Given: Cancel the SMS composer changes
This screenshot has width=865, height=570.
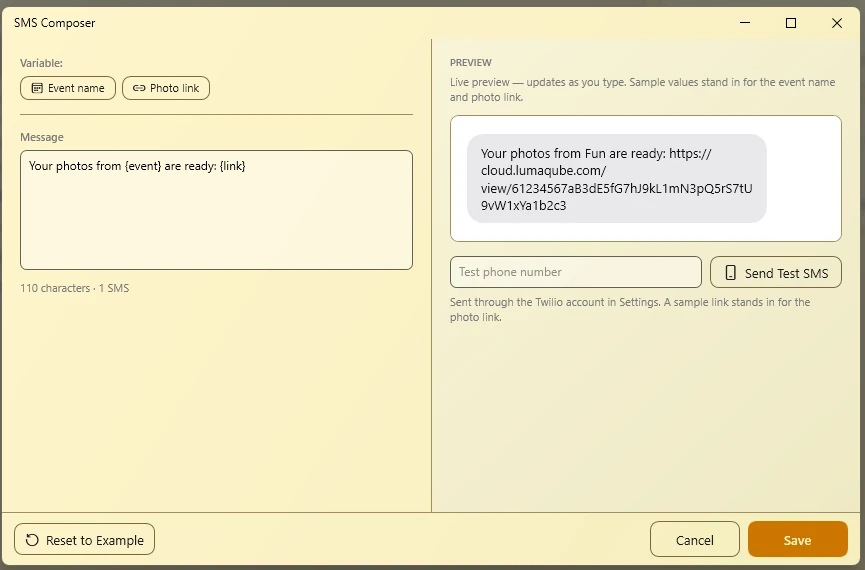Looking at the screenshot, I should 695,540.
